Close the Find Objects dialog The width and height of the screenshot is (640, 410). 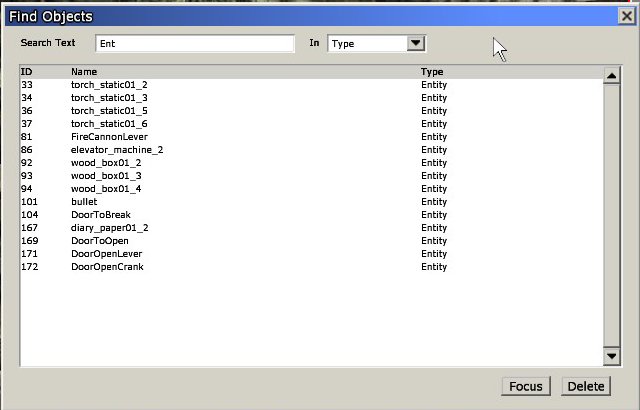[x=626, y=15]
